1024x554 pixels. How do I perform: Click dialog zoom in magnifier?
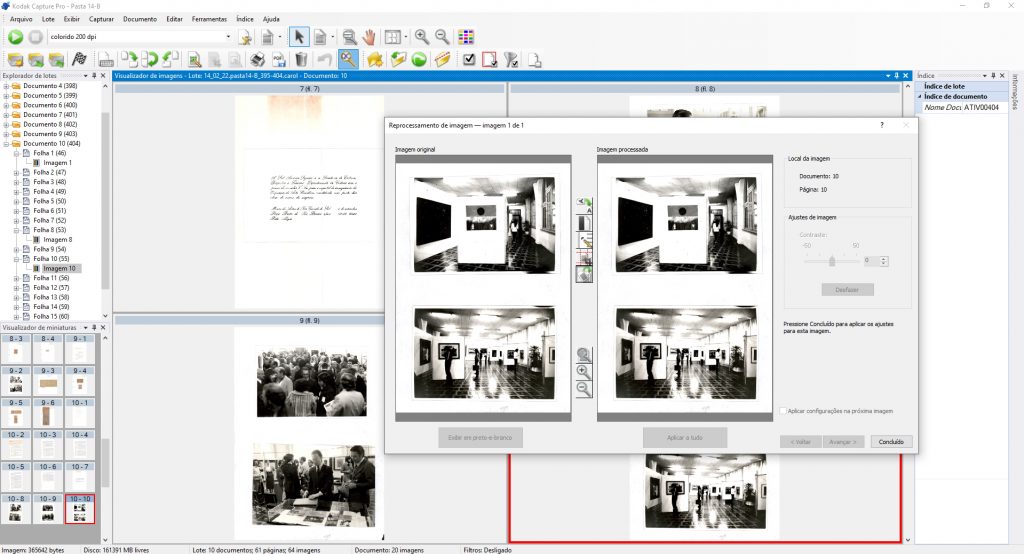click(x=584, y=372)
